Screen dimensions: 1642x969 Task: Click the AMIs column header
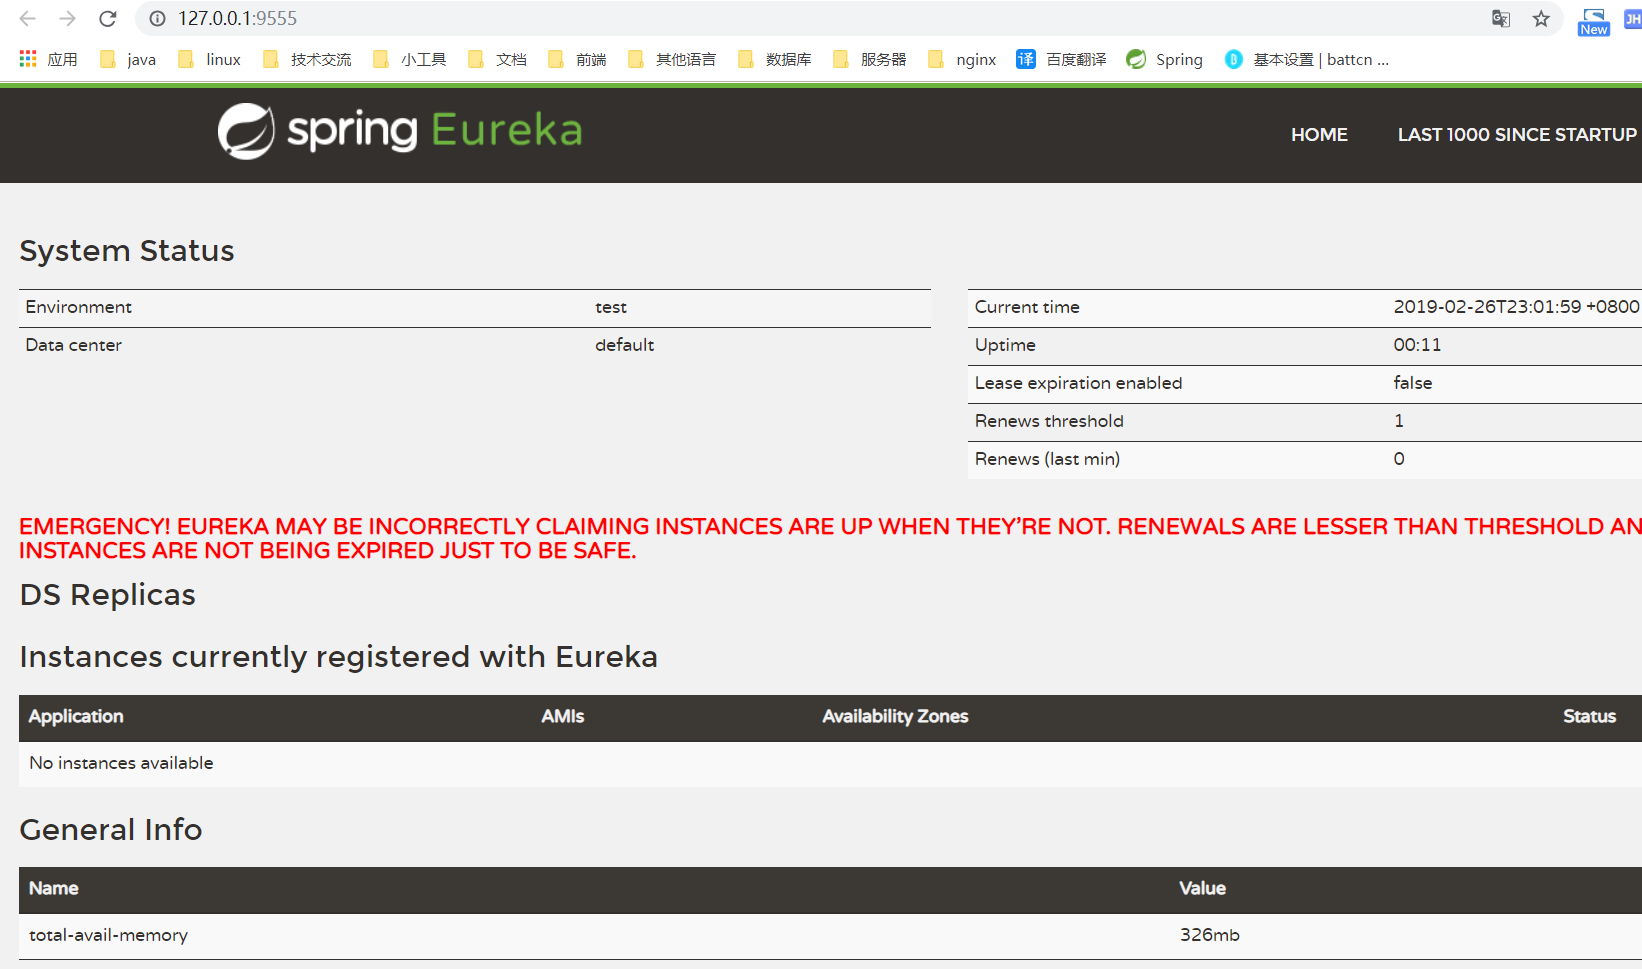click(x=563, y=716)
